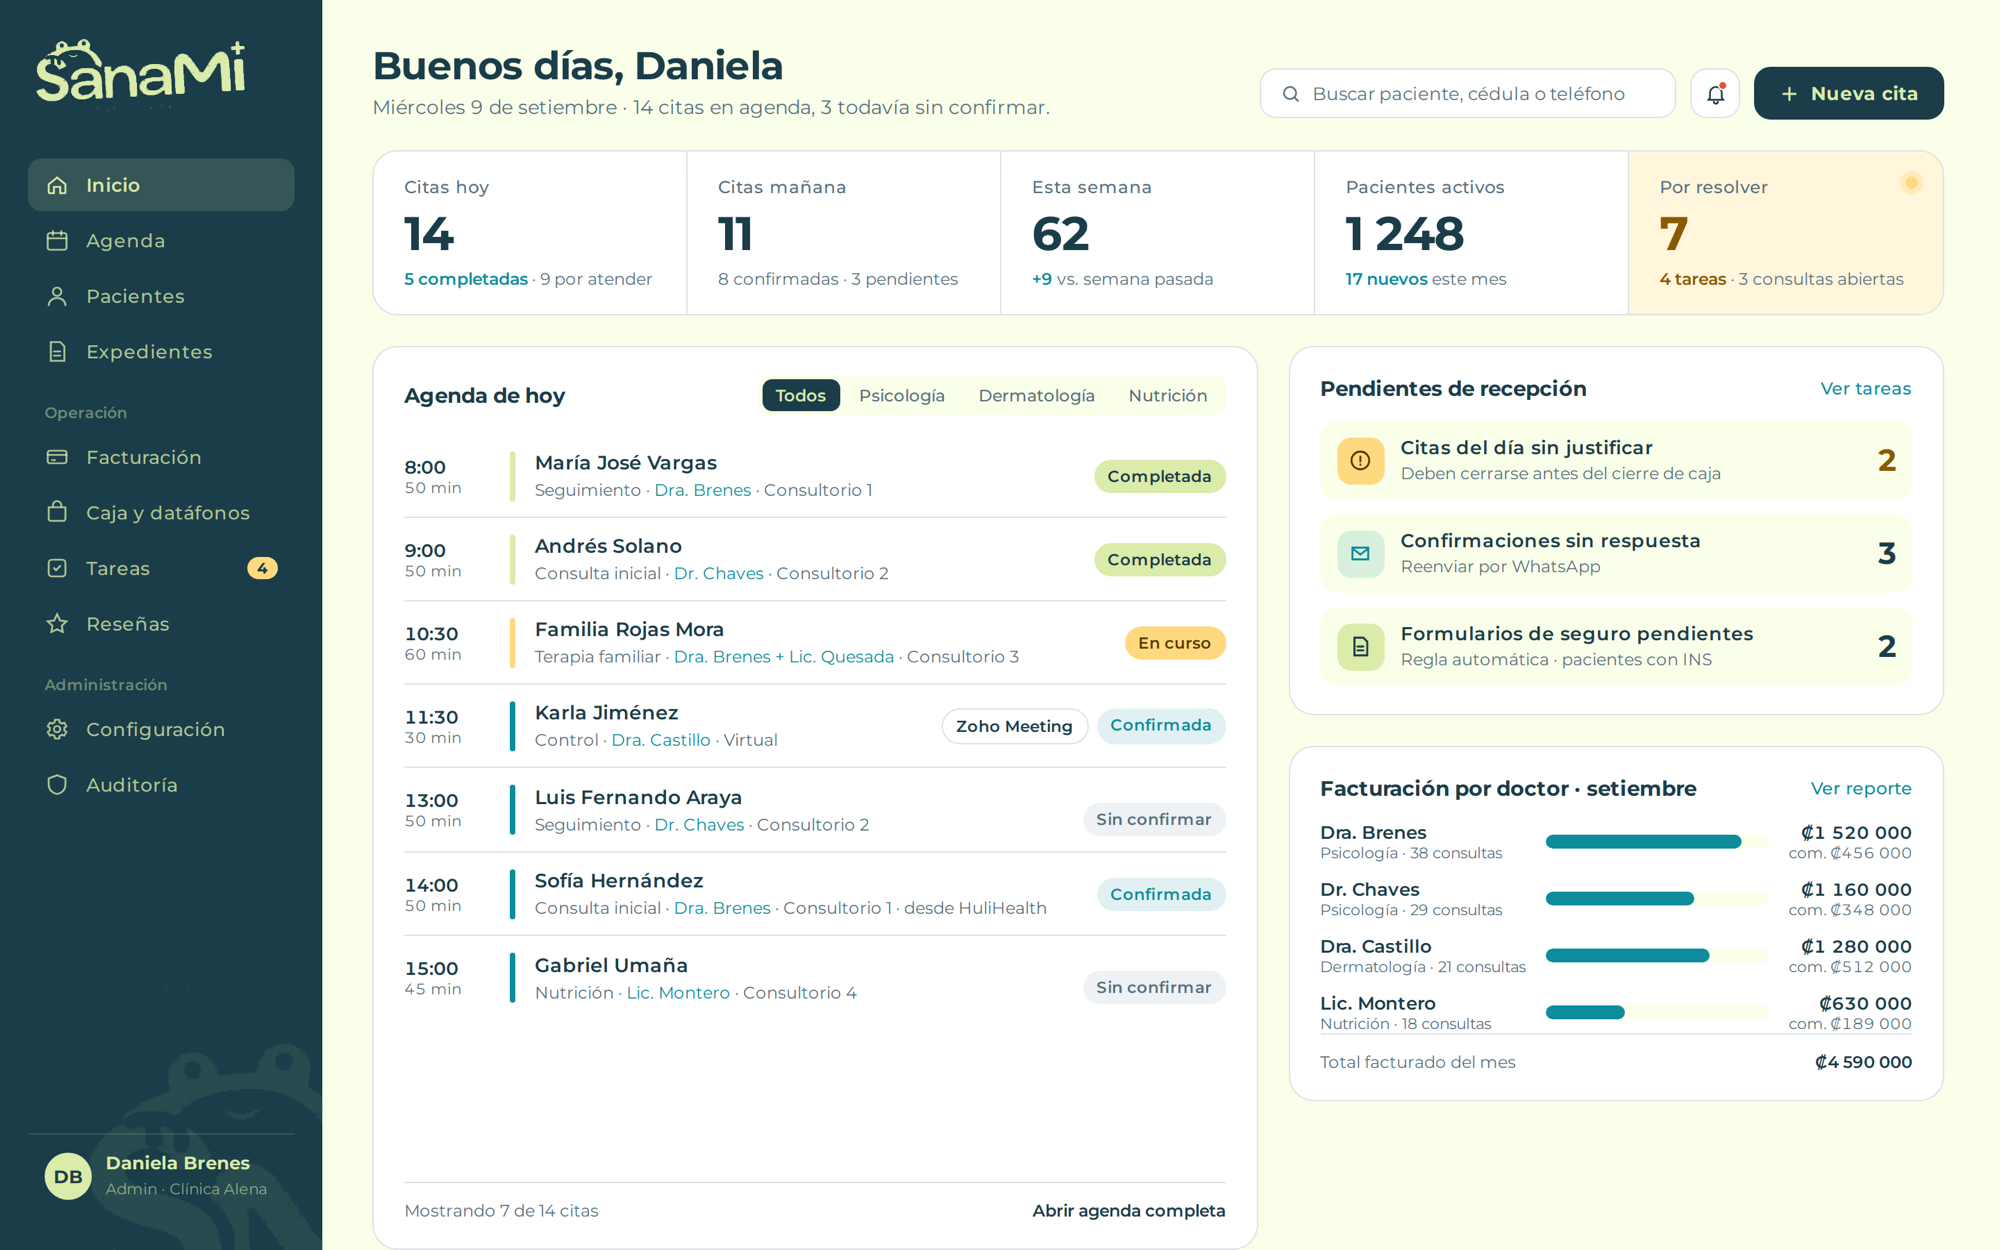
Task: Click the Pacientes person icon
Action: [x=57, y=296]
